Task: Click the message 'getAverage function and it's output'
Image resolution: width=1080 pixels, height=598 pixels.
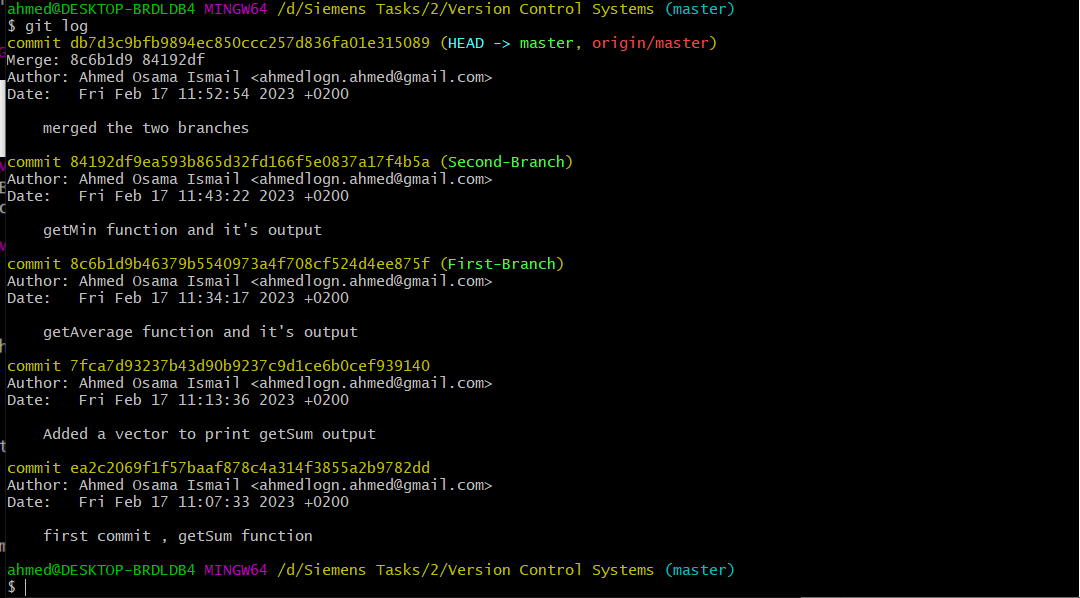Action: (x=200, y=332)
